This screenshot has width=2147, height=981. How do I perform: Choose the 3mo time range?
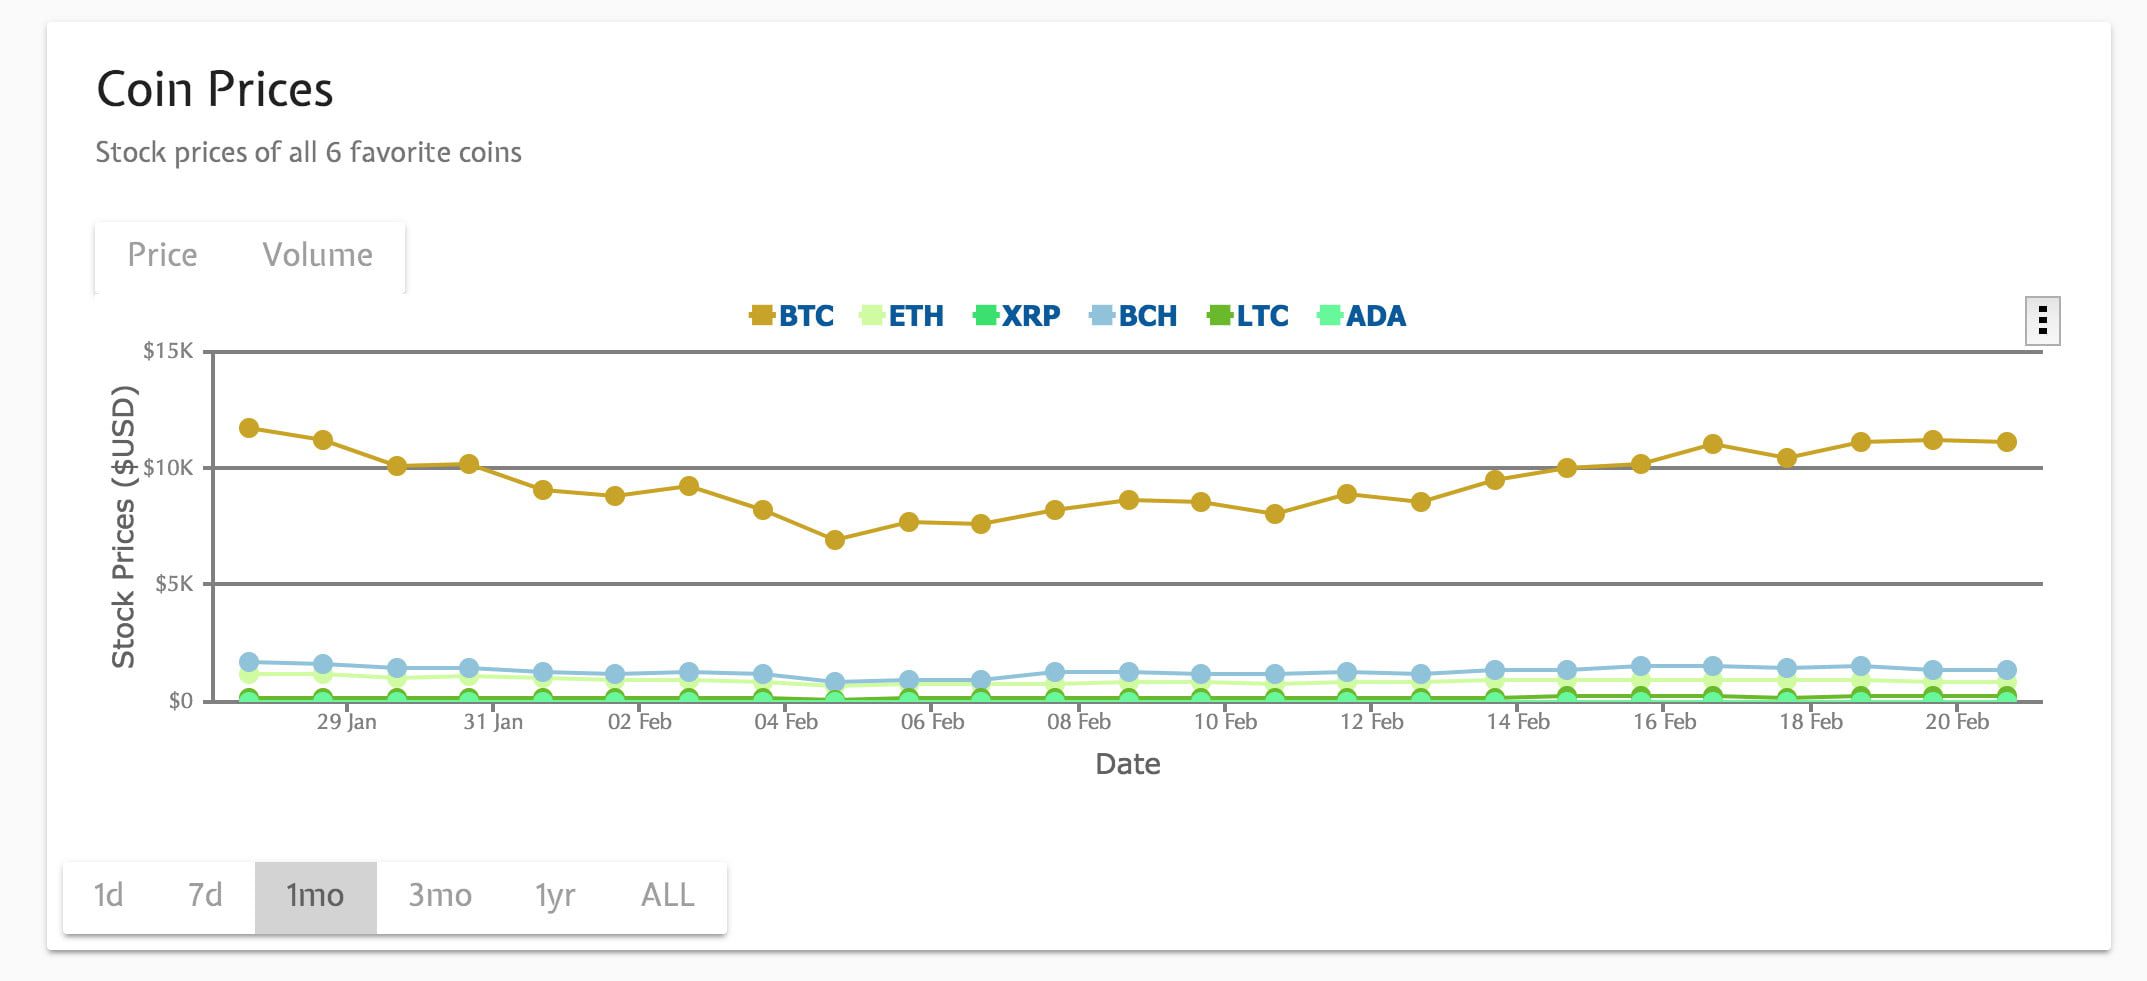(440, 895)
